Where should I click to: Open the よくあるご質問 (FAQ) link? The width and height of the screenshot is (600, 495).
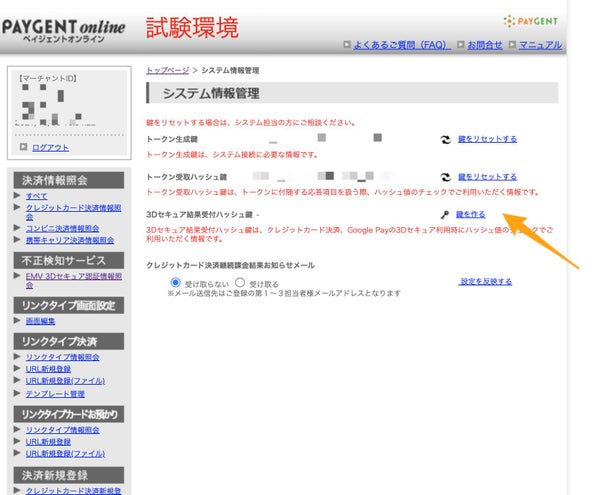401,45
